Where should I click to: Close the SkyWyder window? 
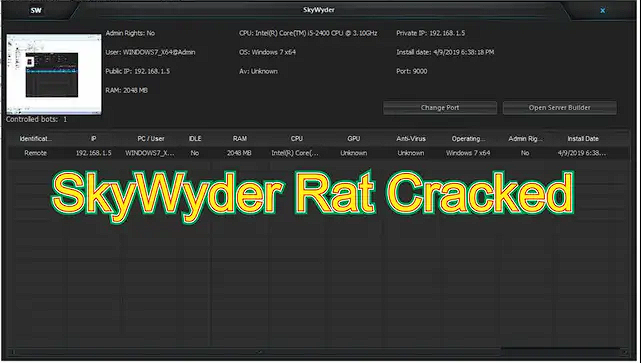pos(603,11)
